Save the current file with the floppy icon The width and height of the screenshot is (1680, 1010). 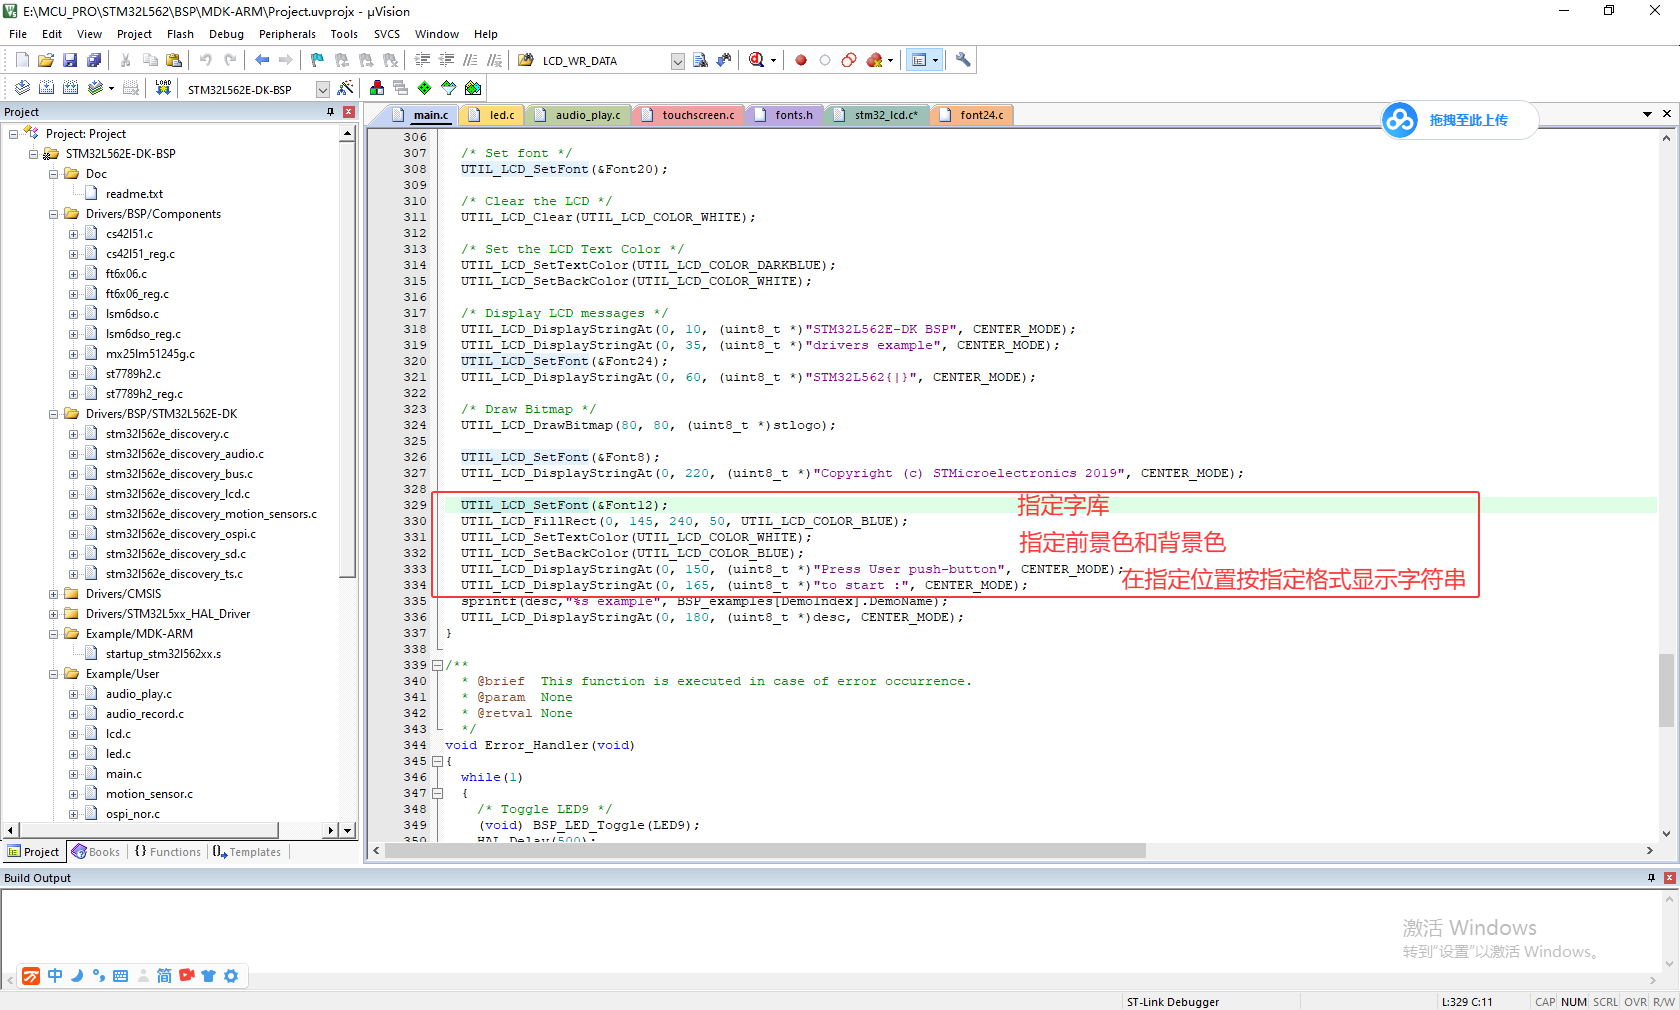pos(70,60)
